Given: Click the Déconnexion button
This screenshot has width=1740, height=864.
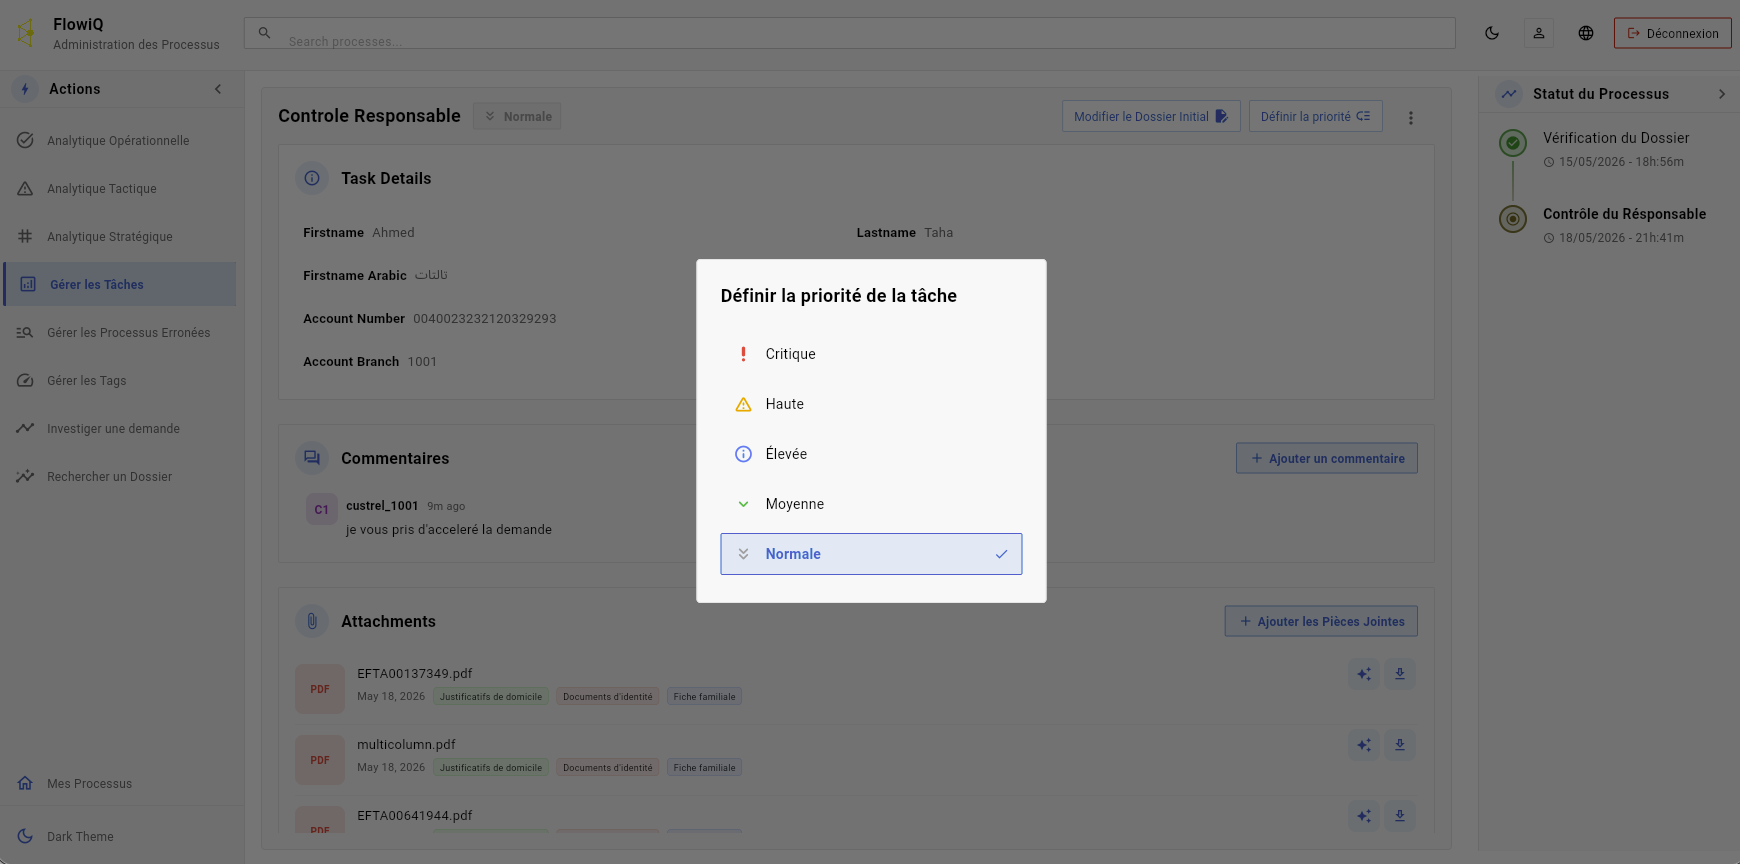Looking at the screenshot, I should [1673, 33].
